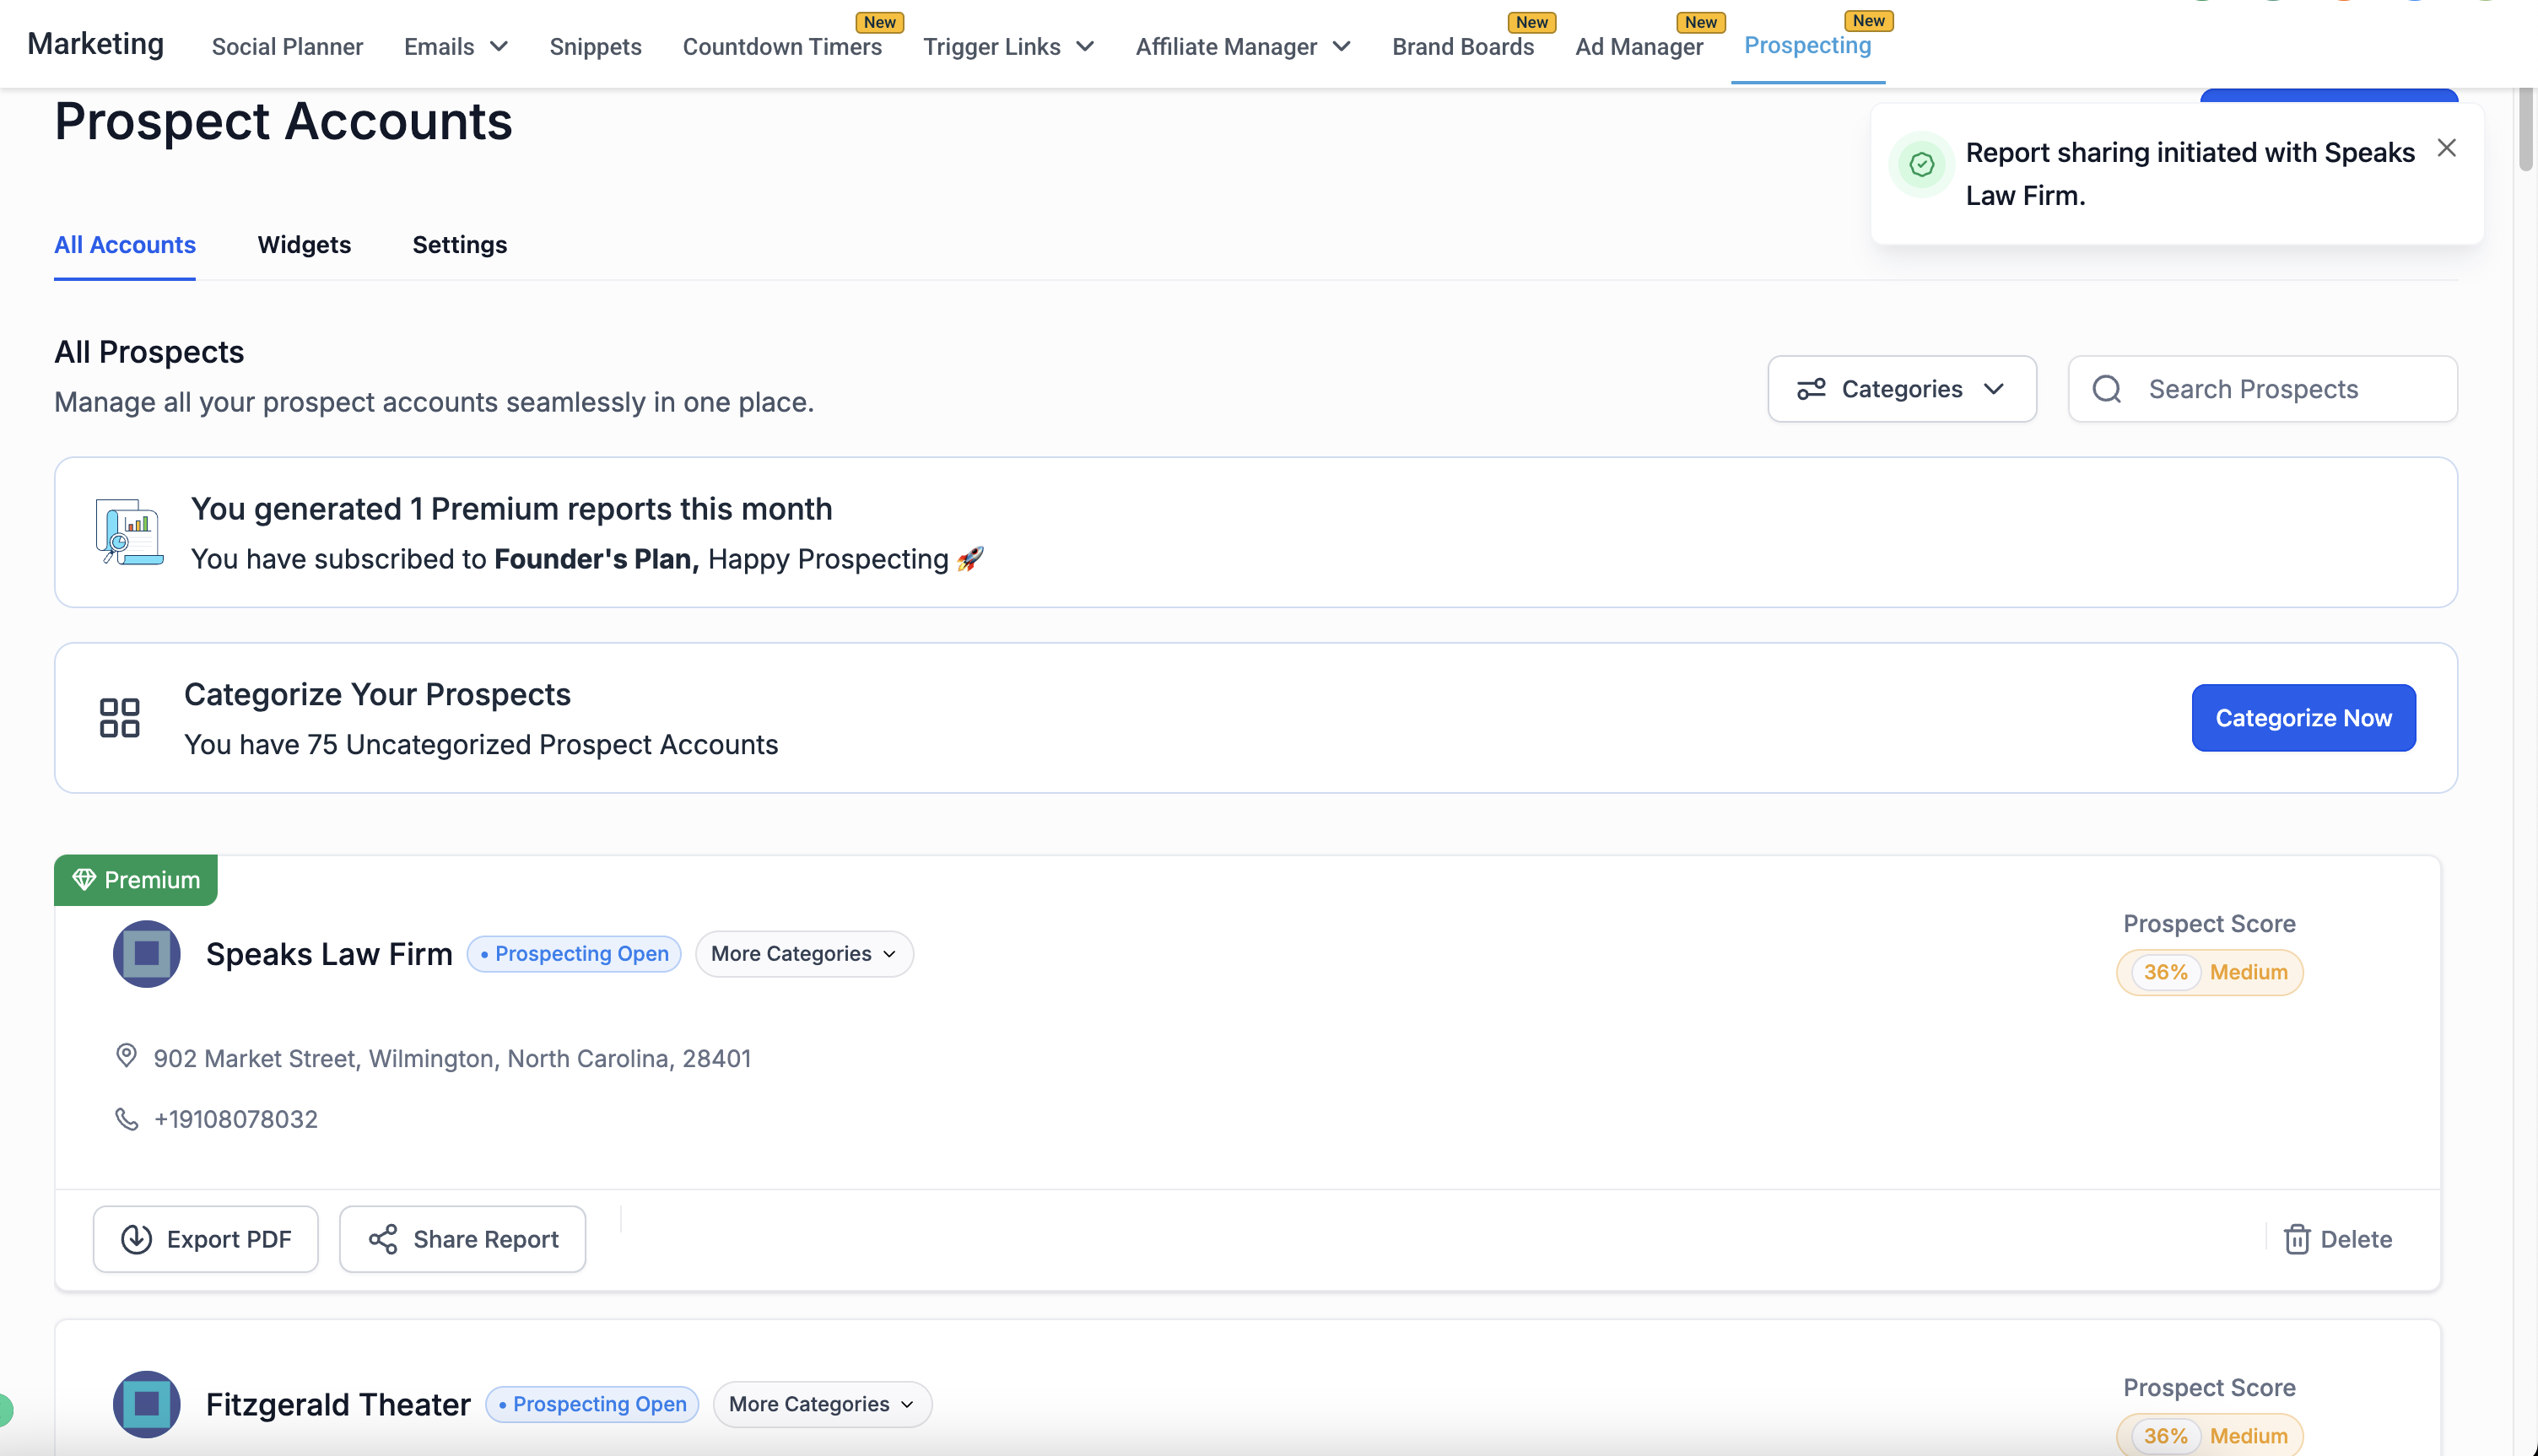2538x1456 pixels.
Task: Click the categorize grid icon
Action: tap(119, 717)
